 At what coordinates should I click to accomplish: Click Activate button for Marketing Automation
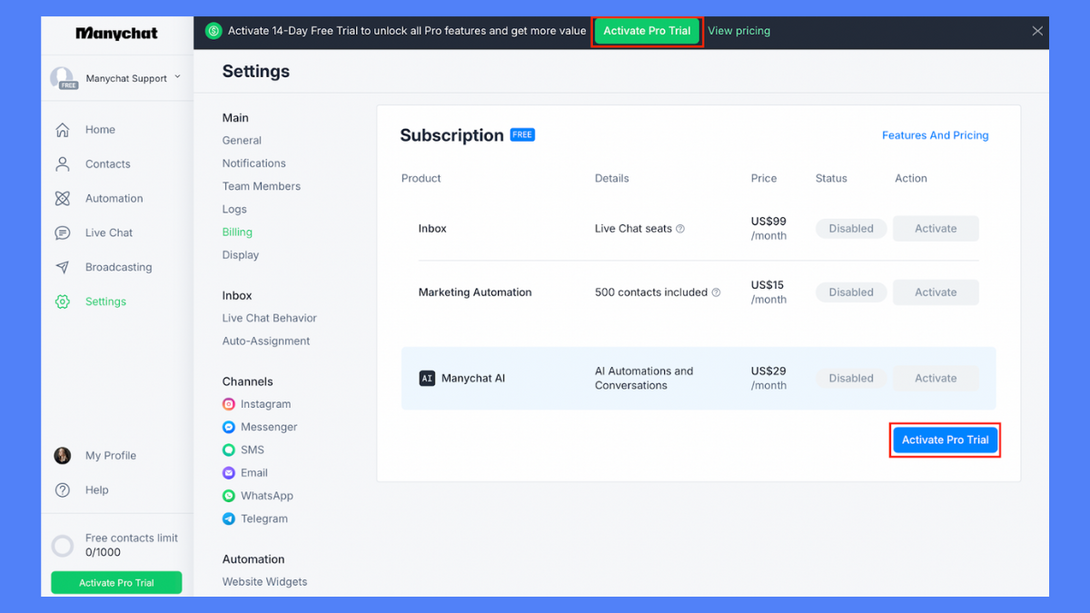click(x=936, y=293)
